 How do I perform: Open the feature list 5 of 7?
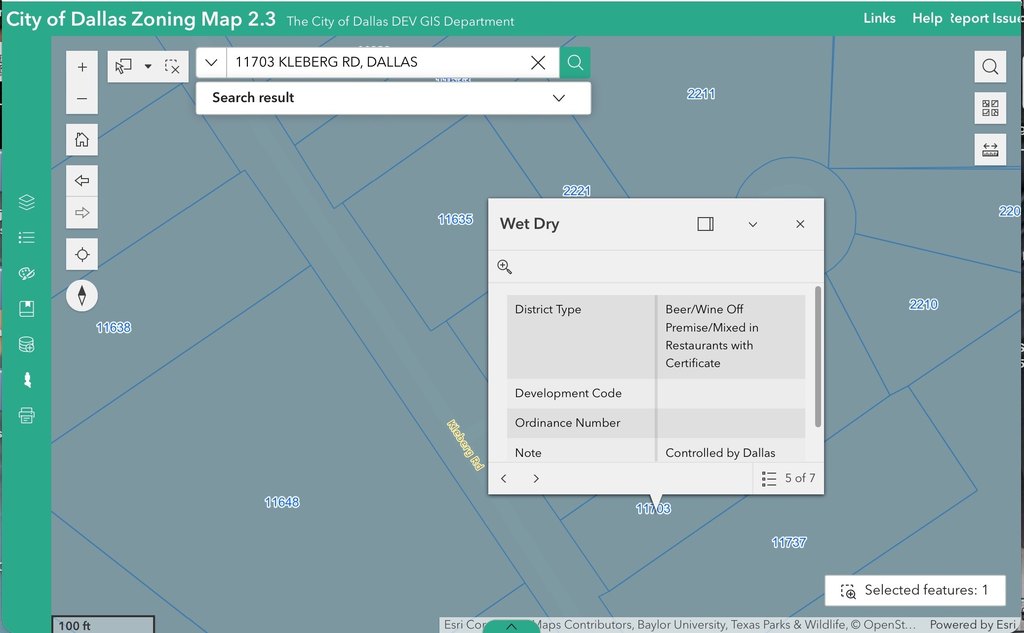(788, 479)
